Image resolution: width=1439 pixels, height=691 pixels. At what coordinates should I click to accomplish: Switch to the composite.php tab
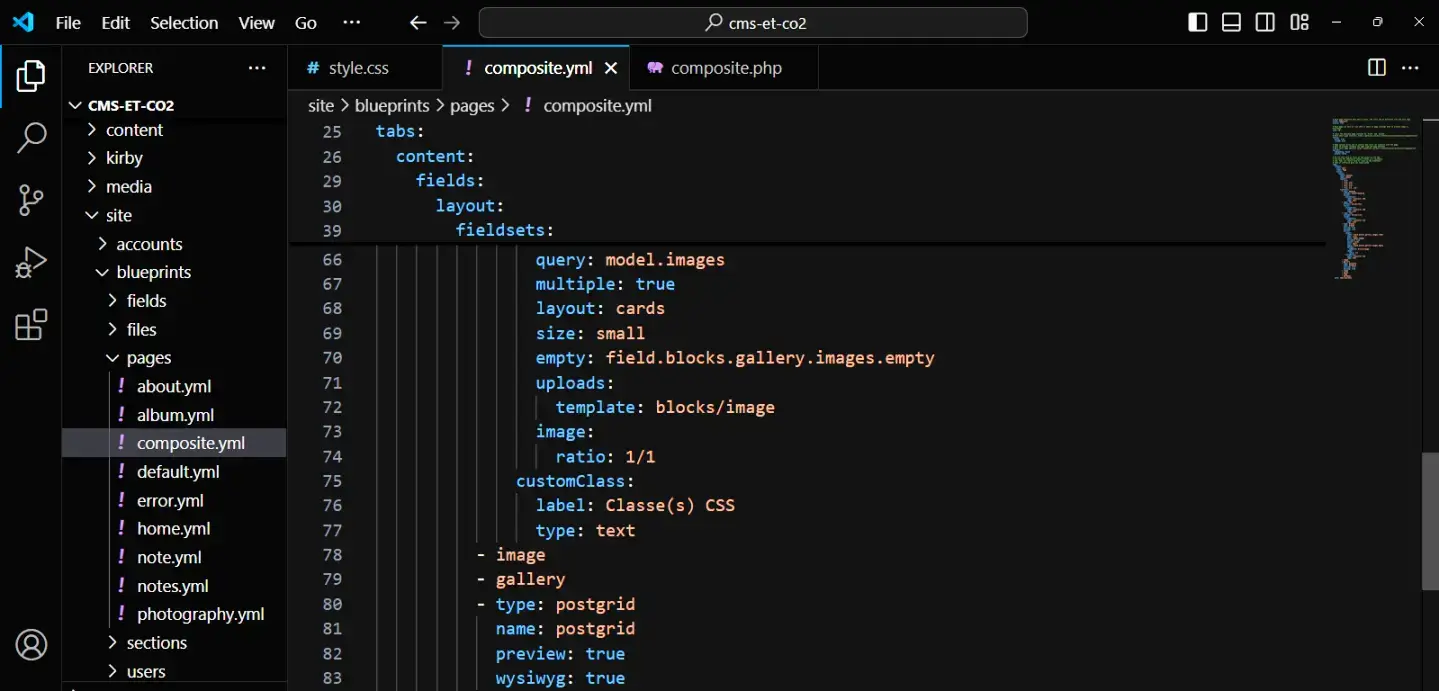[x=724, y=68]
